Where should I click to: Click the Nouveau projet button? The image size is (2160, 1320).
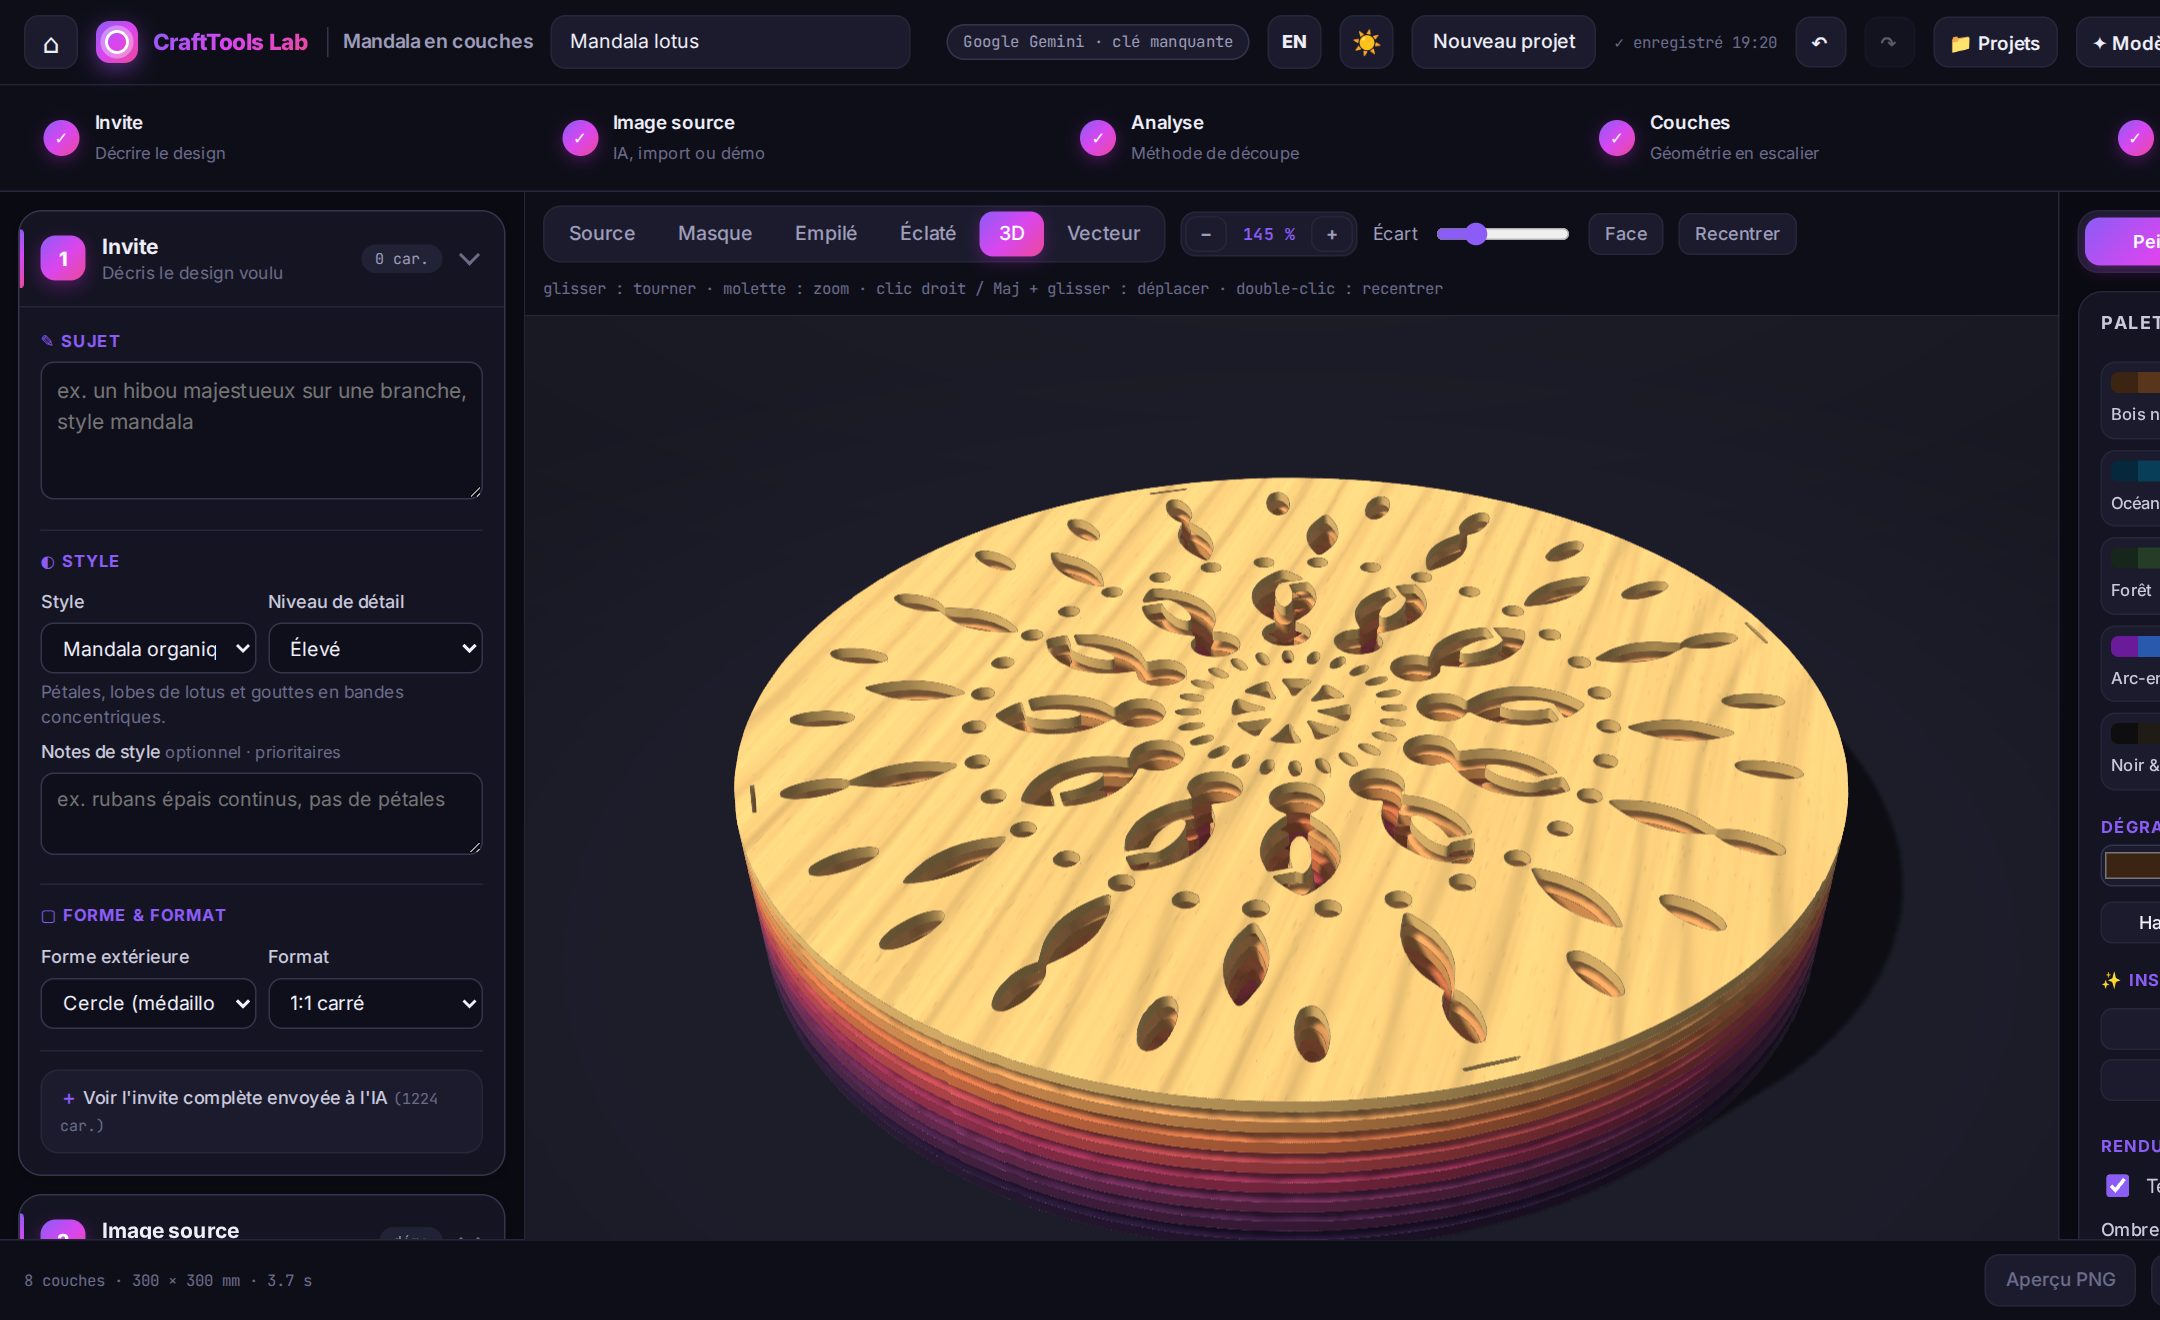coord(1503,42)
